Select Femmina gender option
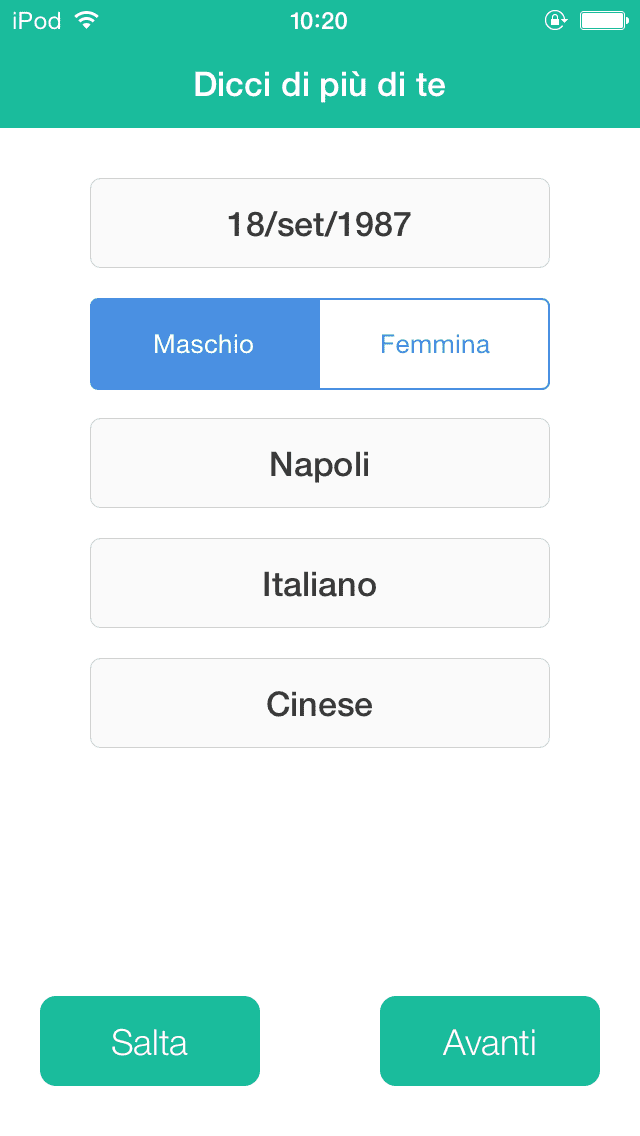The width and height of the screenshot is (640, 1136). [x=435, y=344]
